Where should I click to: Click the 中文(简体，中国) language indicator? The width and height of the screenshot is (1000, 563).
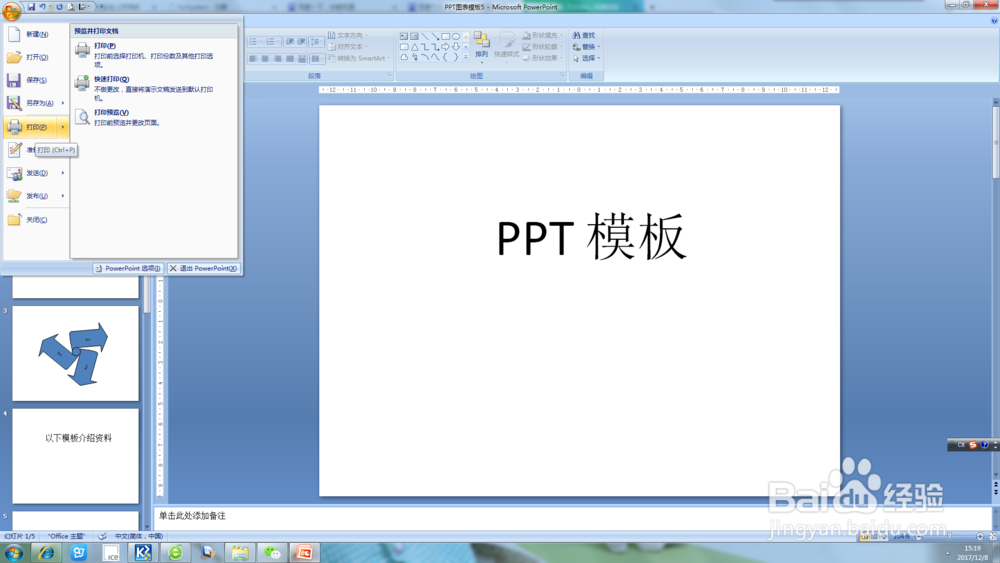[x=139, y=536]
